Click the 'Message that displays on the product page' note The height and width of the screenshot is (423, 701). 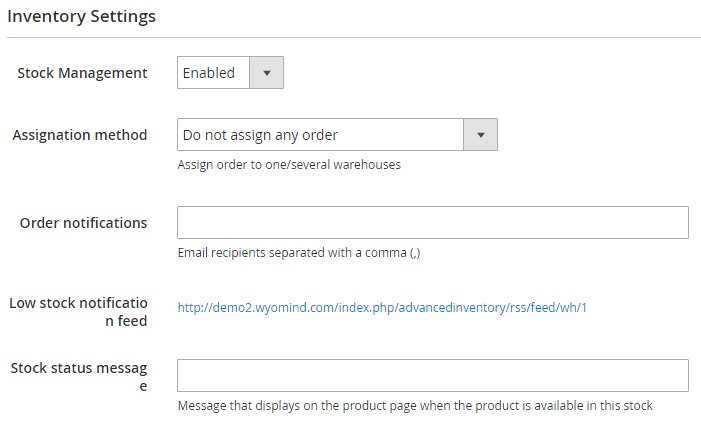pyautogui.click(x=415, y=406)
